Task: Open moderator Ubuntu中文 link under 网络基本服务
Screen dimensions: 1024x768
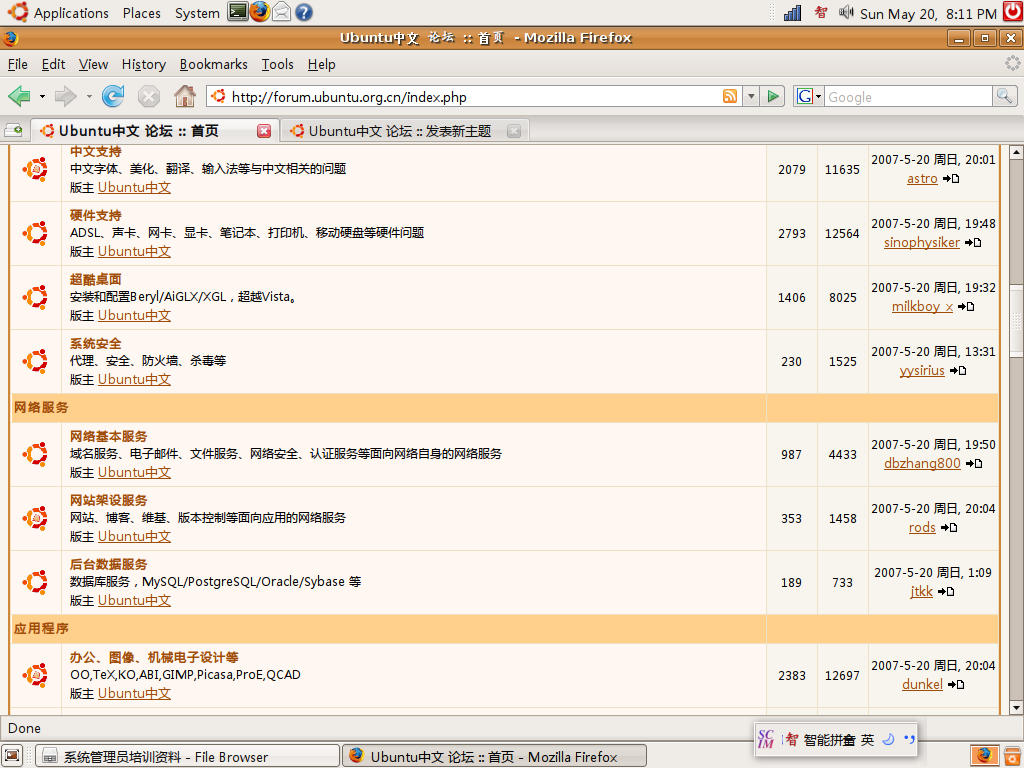Action: (135, 472)
